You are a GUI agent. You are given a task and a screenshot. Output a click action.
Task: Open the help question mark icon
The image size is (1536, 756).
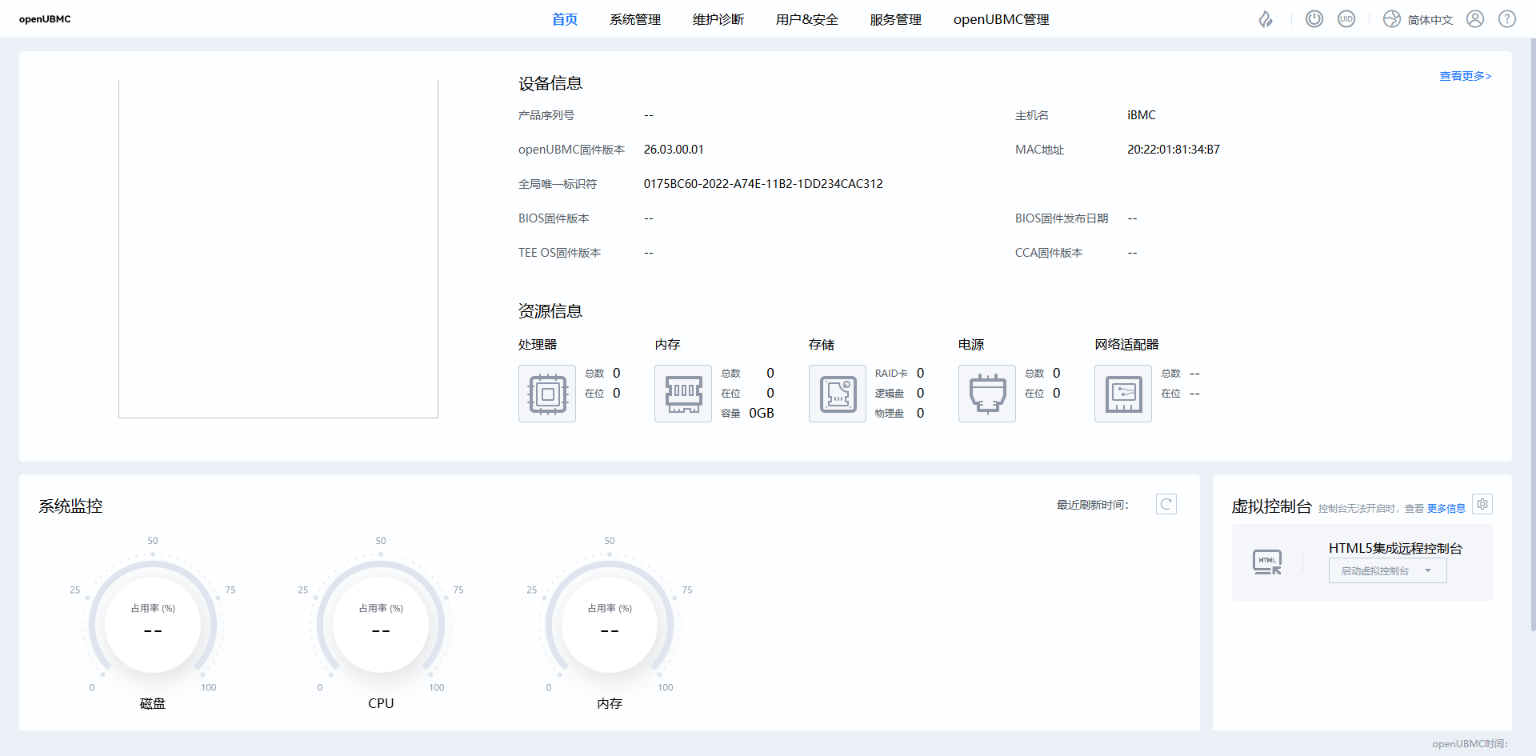tap(1507, 19)
